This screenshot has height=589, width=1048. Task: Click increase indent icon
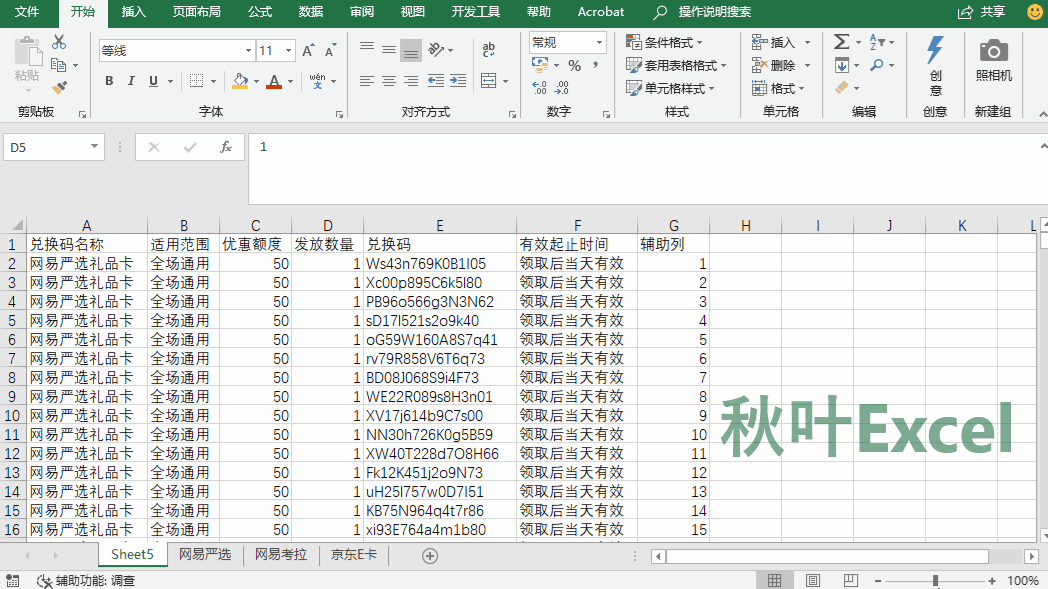click(458, 81)
